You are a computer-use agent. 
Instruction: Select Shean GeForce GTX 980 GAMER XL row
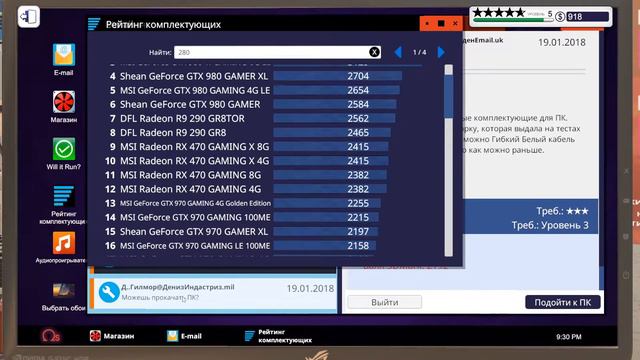255,76
